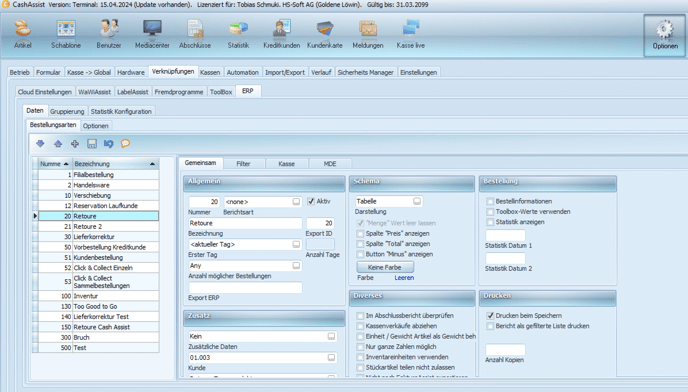Open the Gruppierung tab

coord(67,111)
